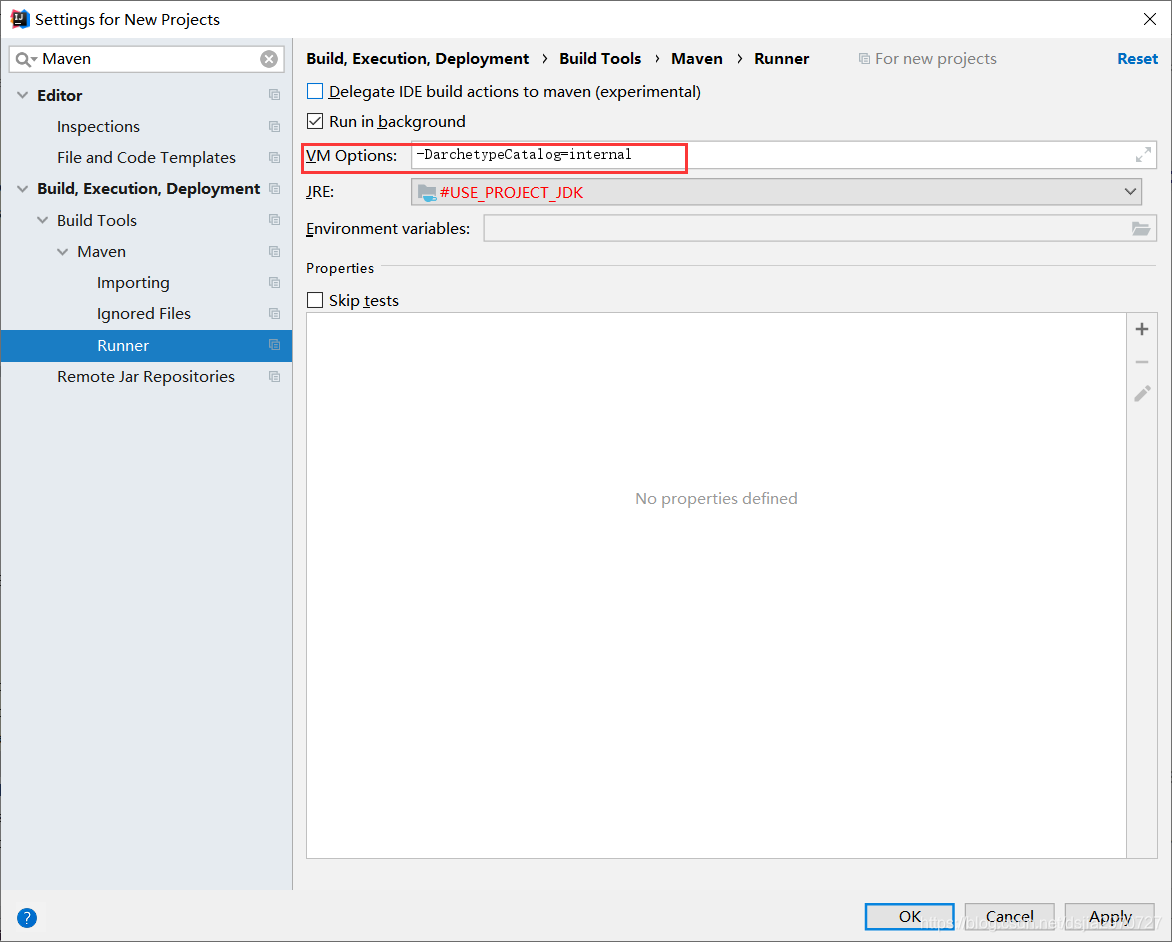The width and height of the screenshot is (1172, 942).
Task: Click project-level icon beside Inspections
Action: click(x=274, y=126)
